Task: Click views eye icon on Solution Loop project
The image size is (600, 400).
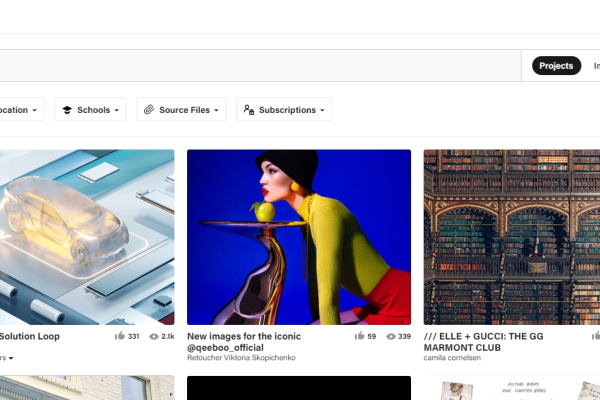Action: 154,337
